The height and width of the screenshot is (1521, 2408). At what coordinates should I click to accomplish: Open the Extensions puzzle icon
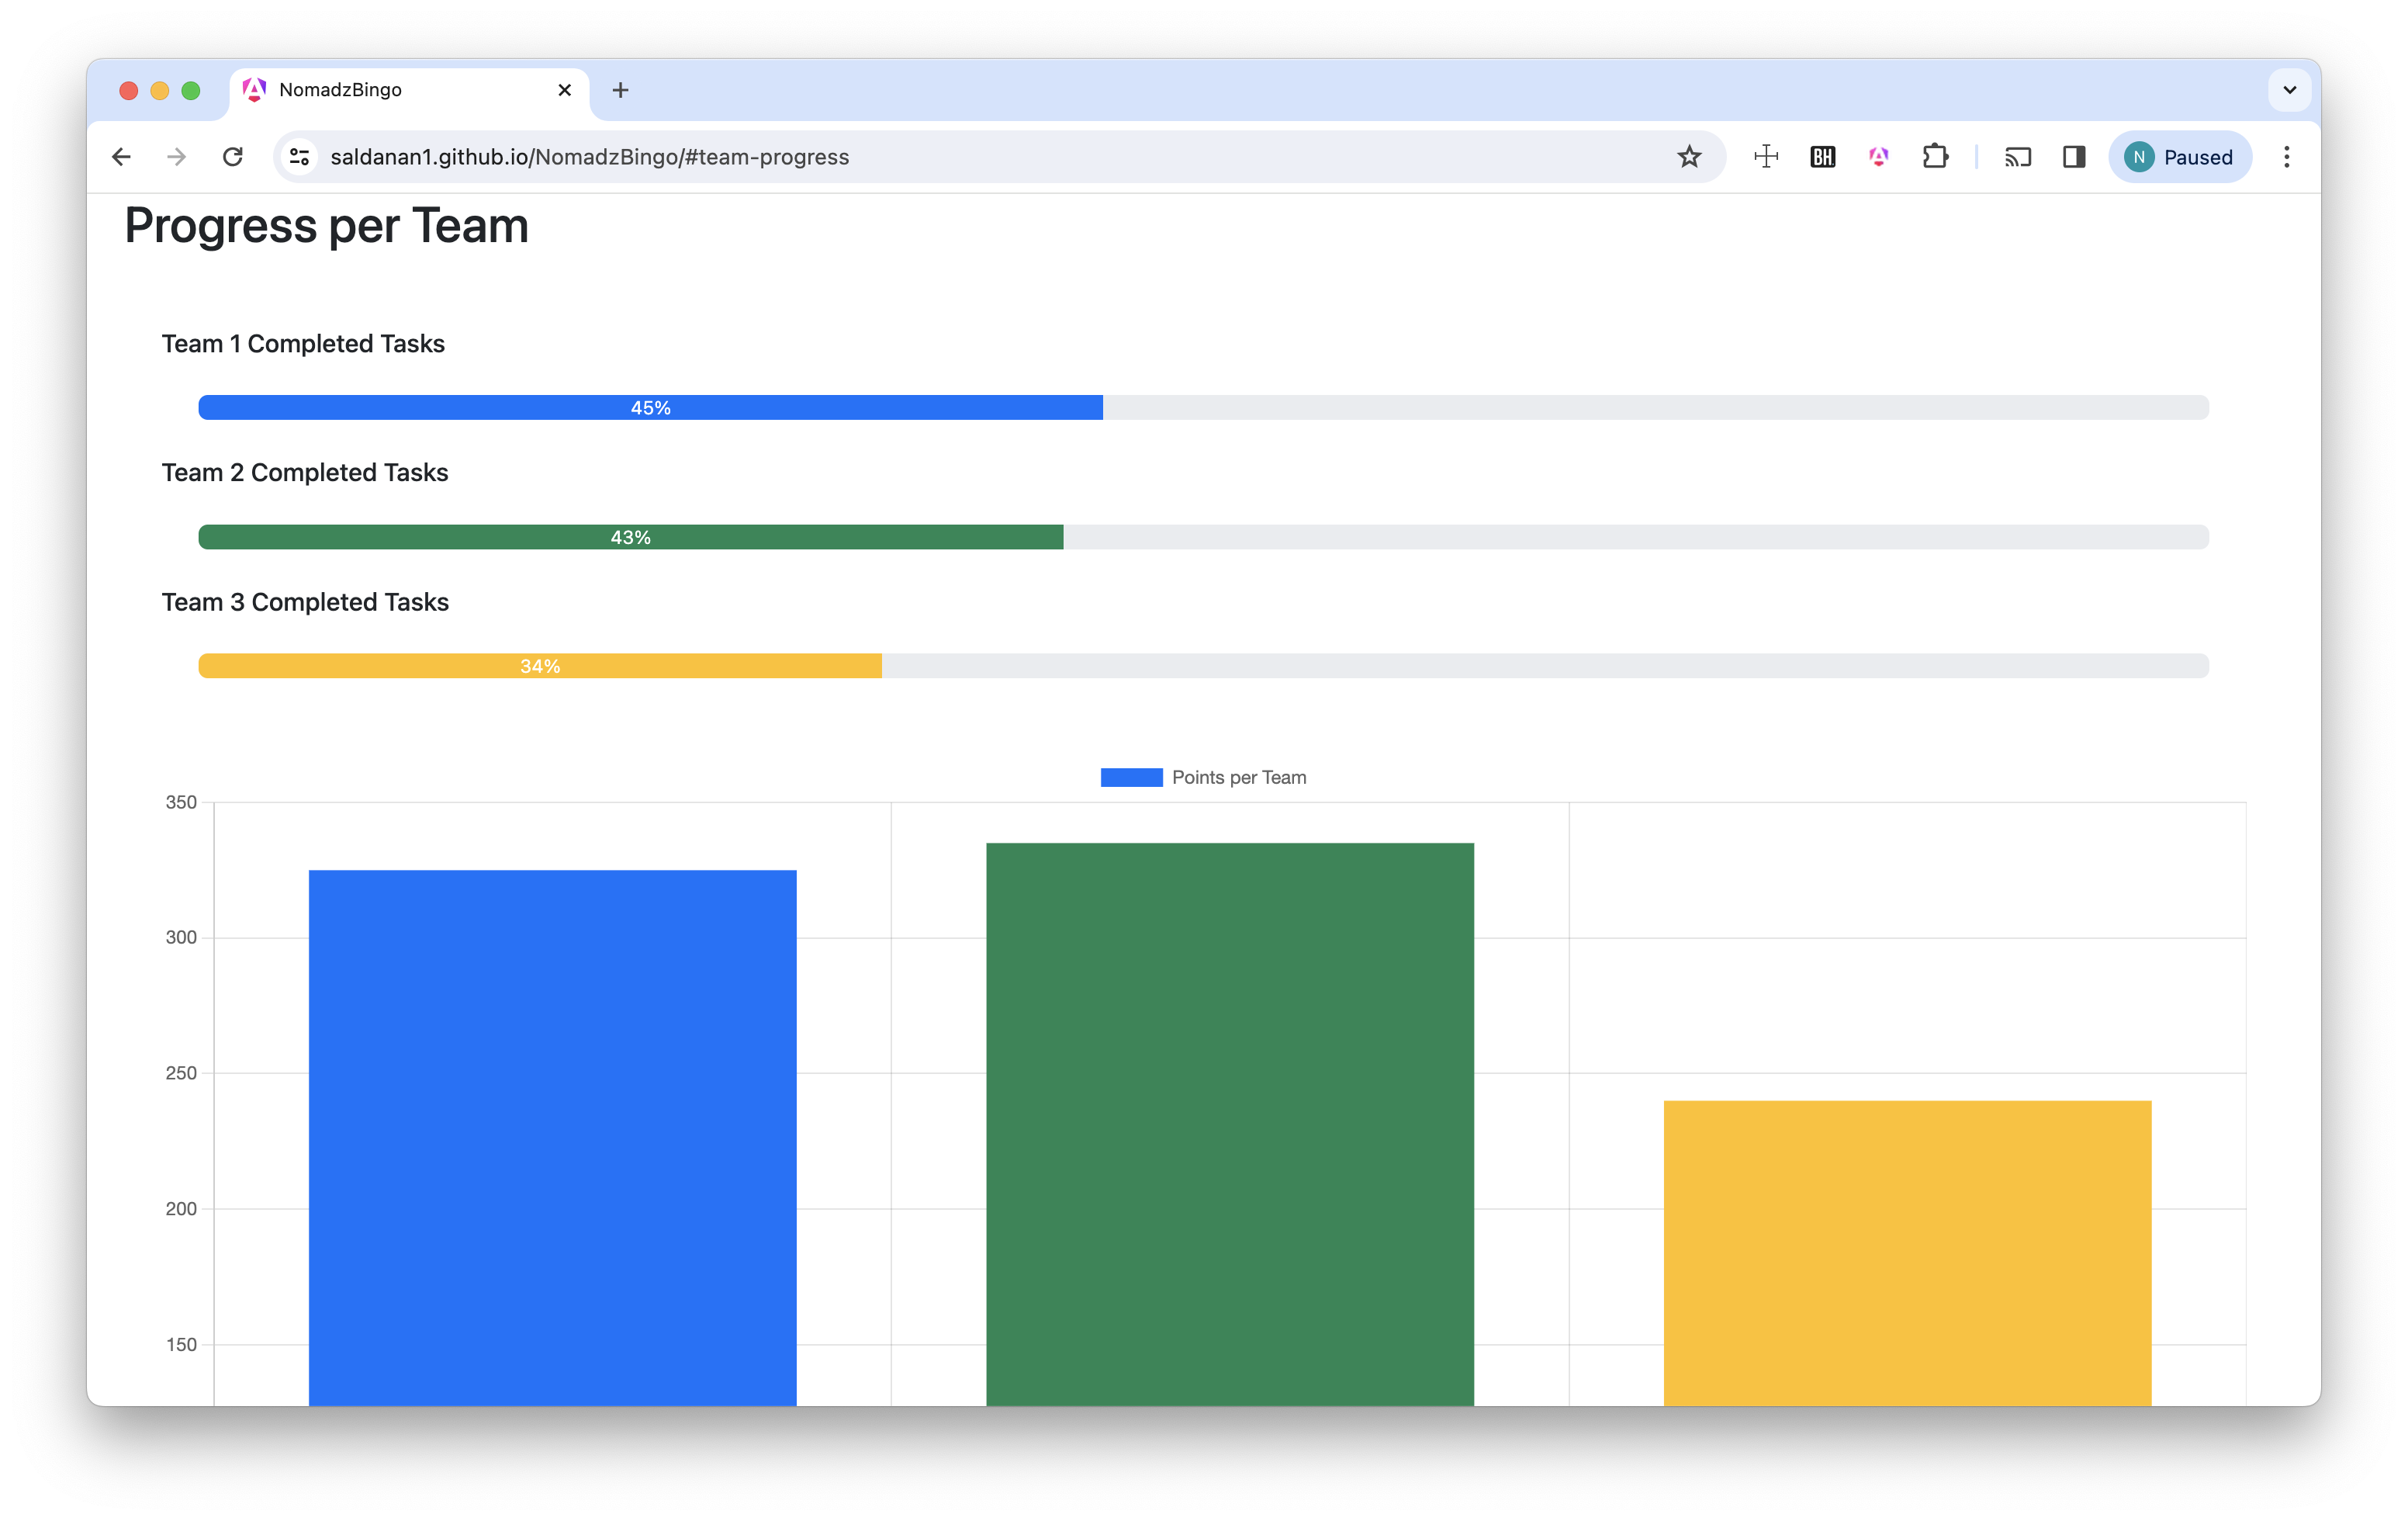(x=1935, y=157)
